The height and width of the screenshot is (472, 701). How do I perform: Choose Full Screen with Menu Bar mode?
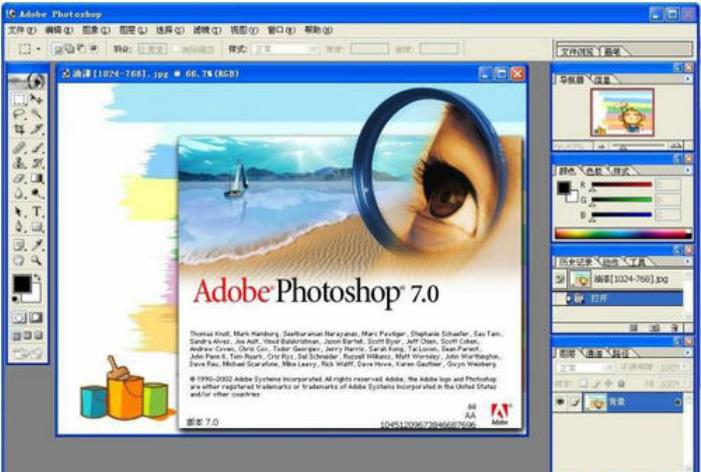pos(28,336)
